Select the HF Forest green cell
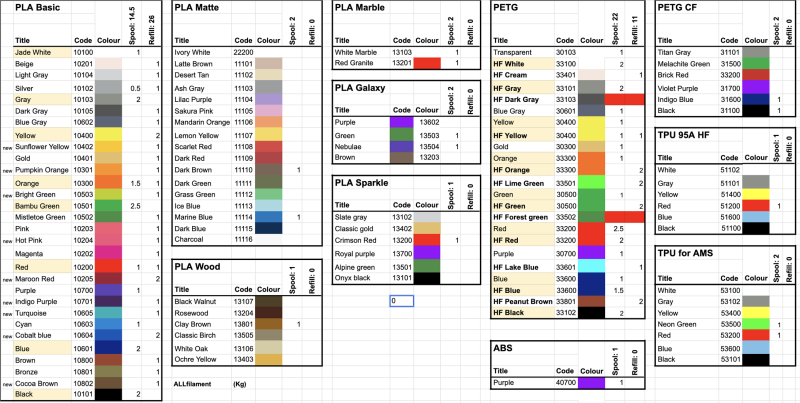Screen dimensions: 800x403 [523, 217]
